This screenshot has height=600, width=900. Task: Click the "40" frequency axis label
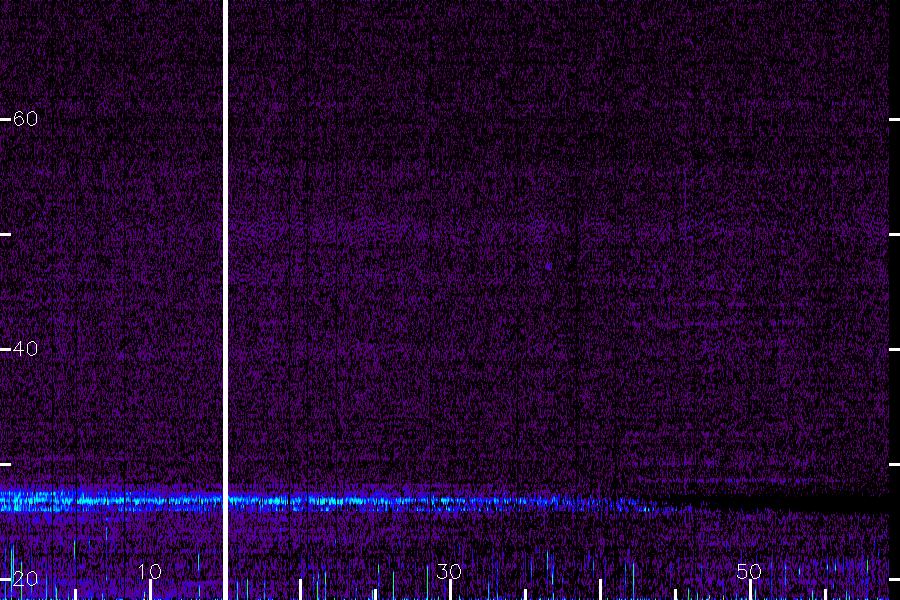click(25, 349)
